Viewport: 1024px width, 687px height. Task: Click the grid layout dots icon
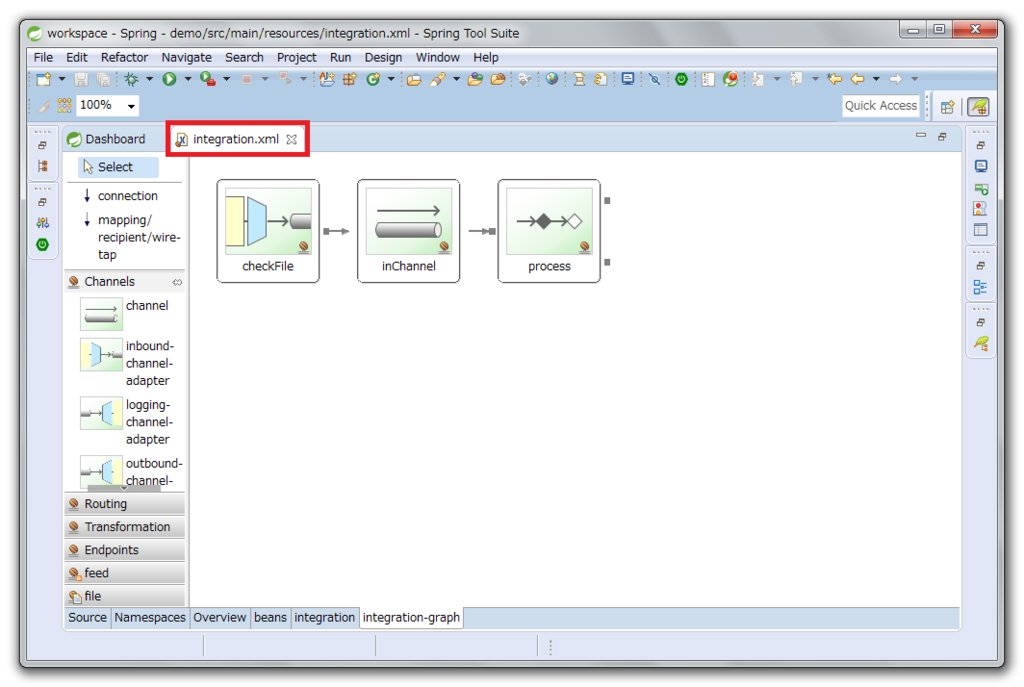[x=64, y=105]
